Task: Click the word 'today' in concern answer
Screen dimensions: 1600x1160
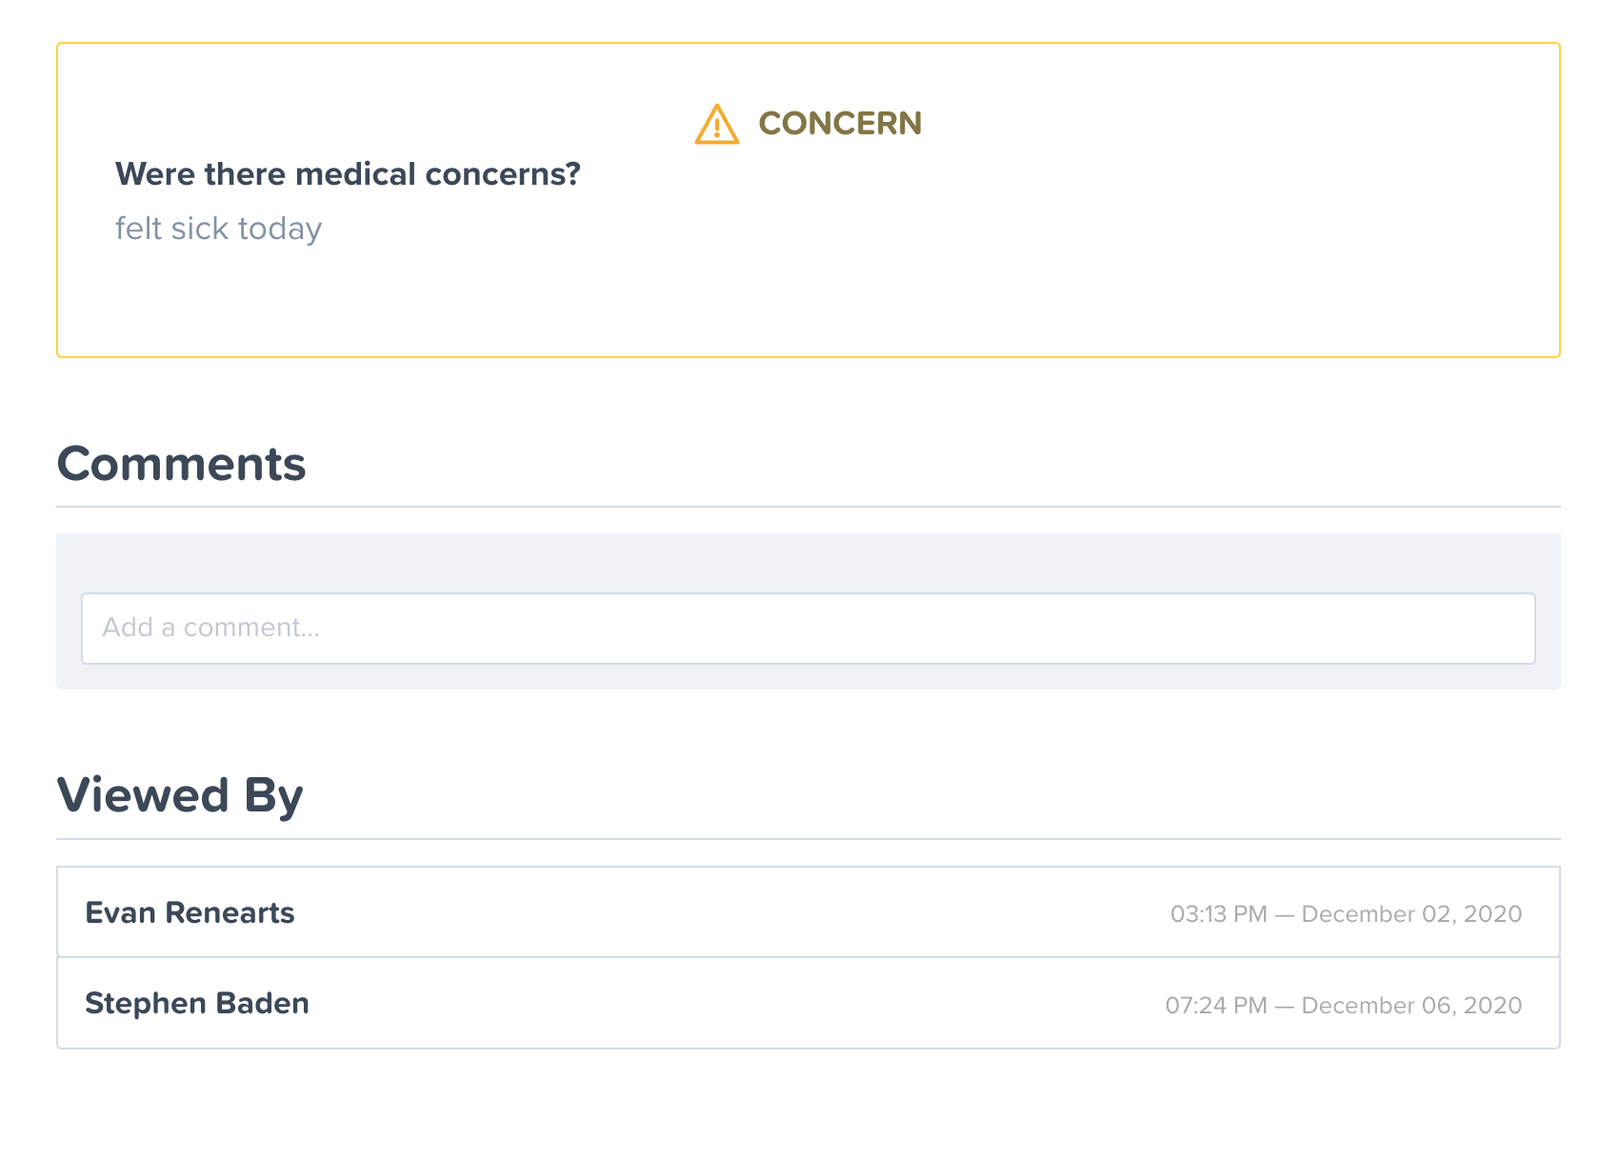Action: click(279, 229)
